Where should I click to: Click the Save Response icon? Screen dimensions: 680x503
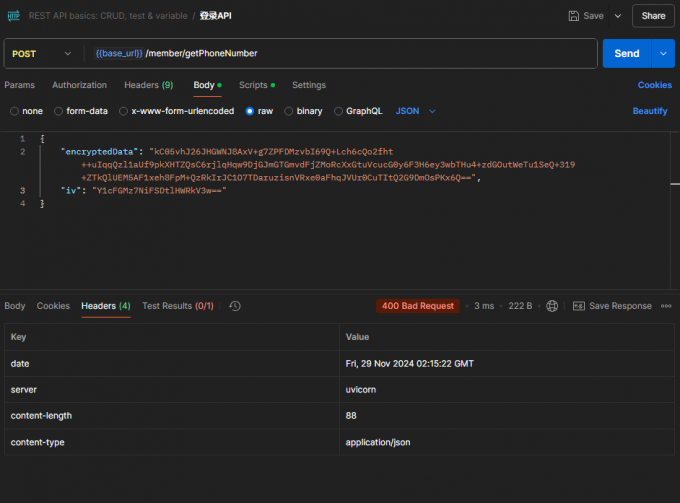579,306
